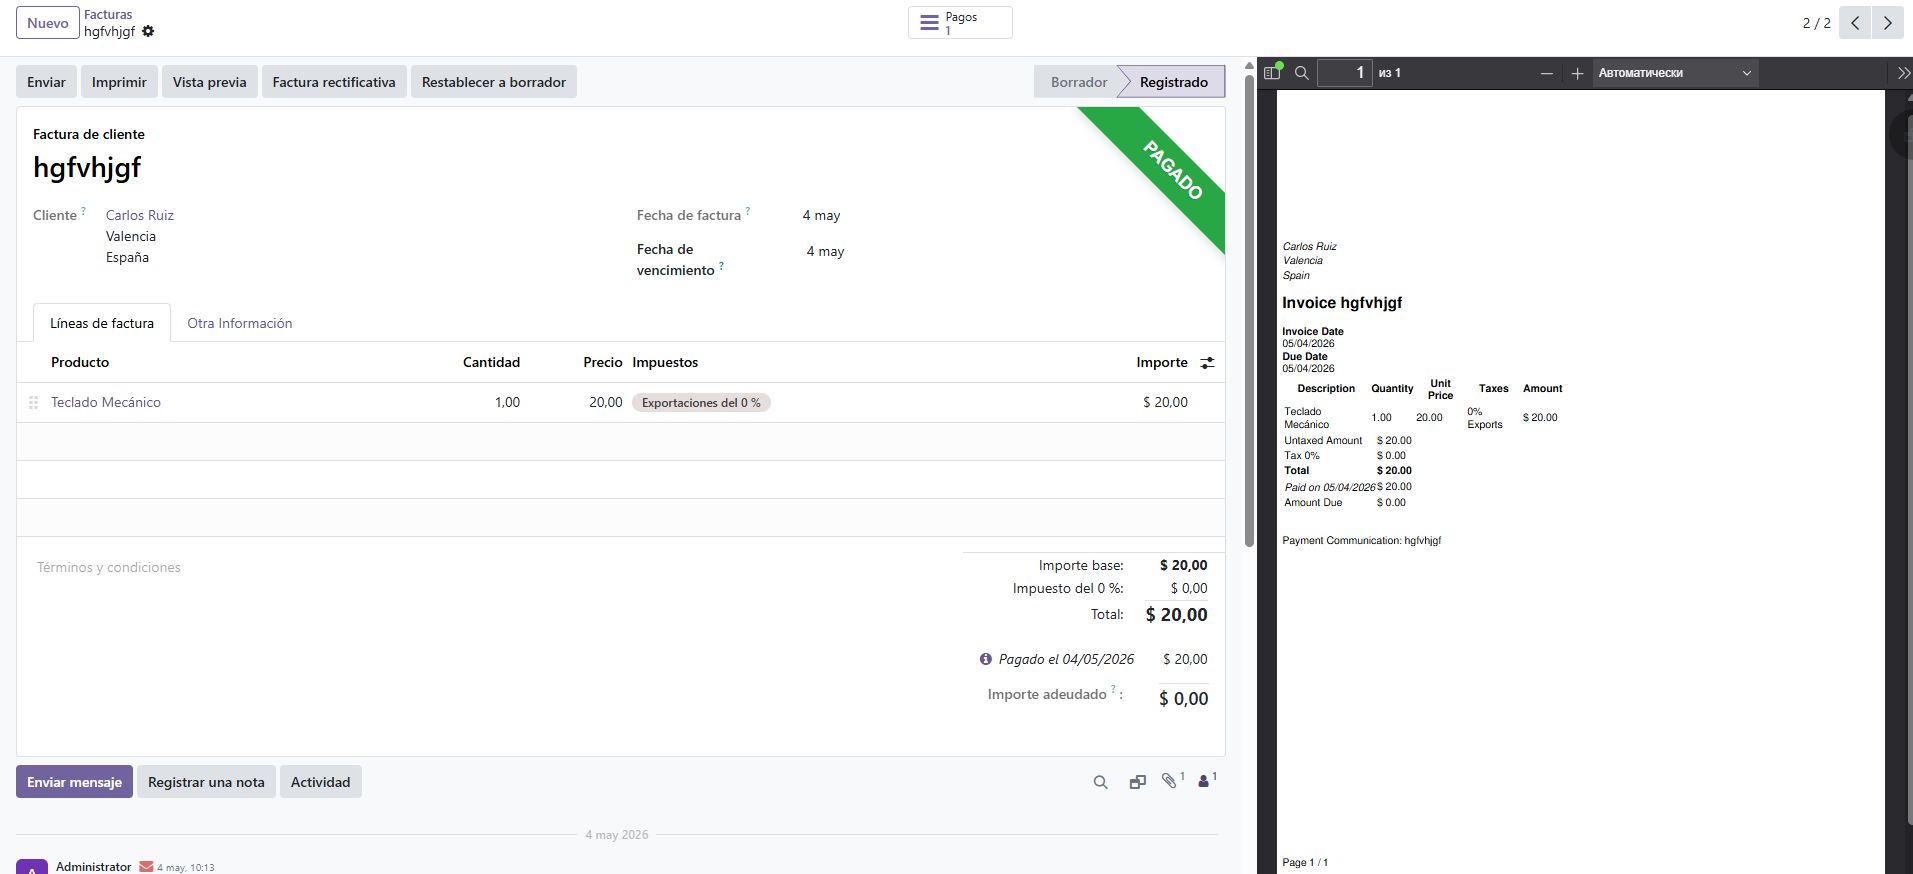
Task: Click the Restablecer a borrador button
Action: click(x=494, y=82)
